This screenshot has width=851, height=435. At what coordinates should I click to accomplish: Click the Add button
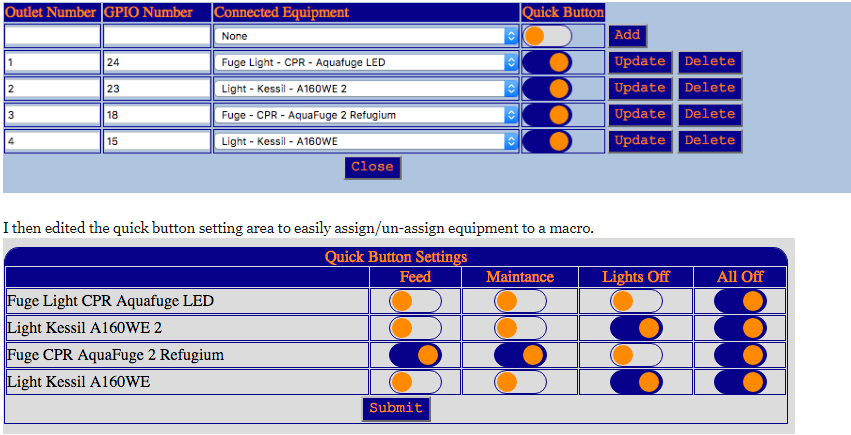(x=627, y=36)
